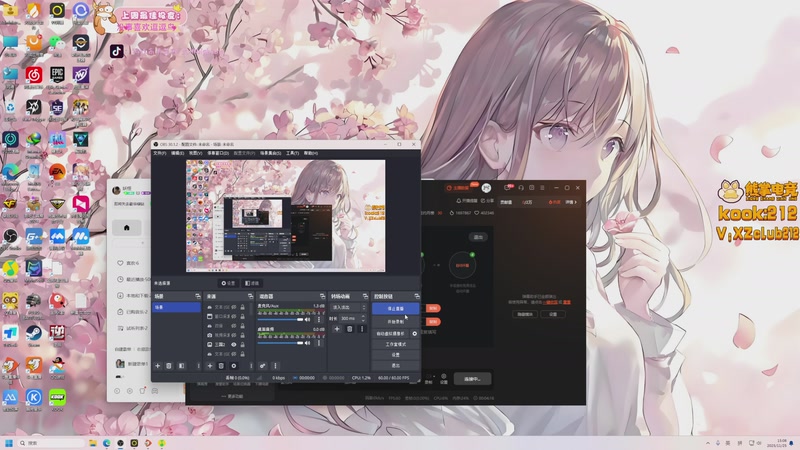The height and width of the screenshot is (450, 800).
Task: Open Docks menu in OBS menu bar
Action: 218,153
